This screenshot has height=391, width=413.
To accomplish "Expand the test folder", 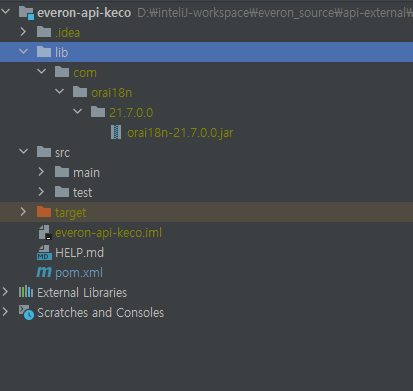I will click(x=41, y=192).
